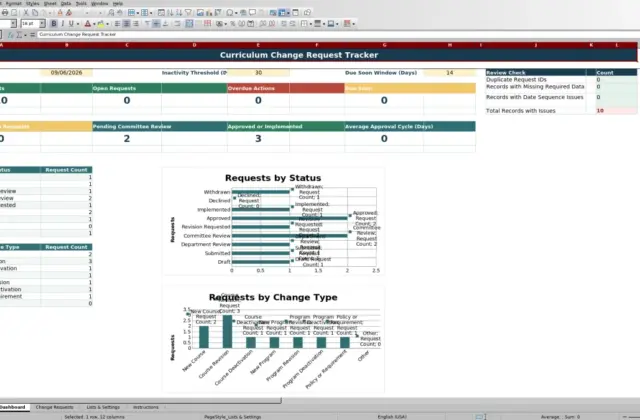
Task: Open the font size dropdown
Action: 42,24
